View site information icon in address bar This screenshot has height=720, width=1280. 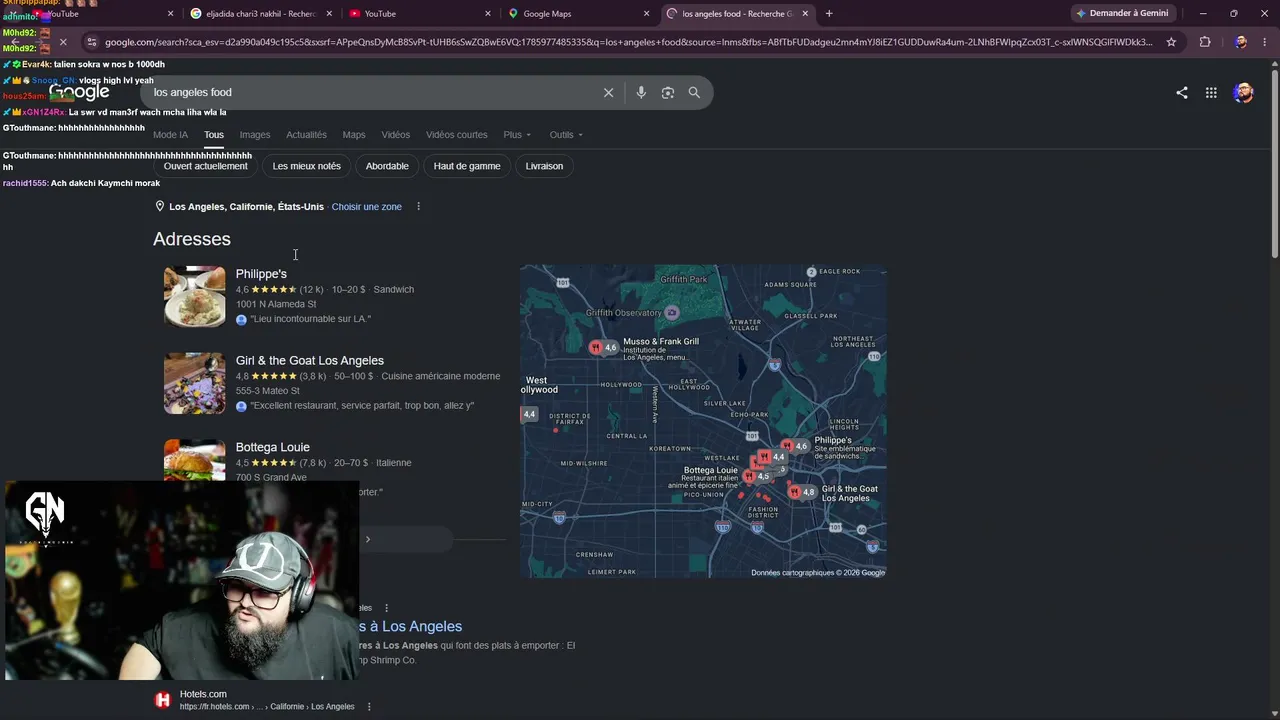(92, 42)
